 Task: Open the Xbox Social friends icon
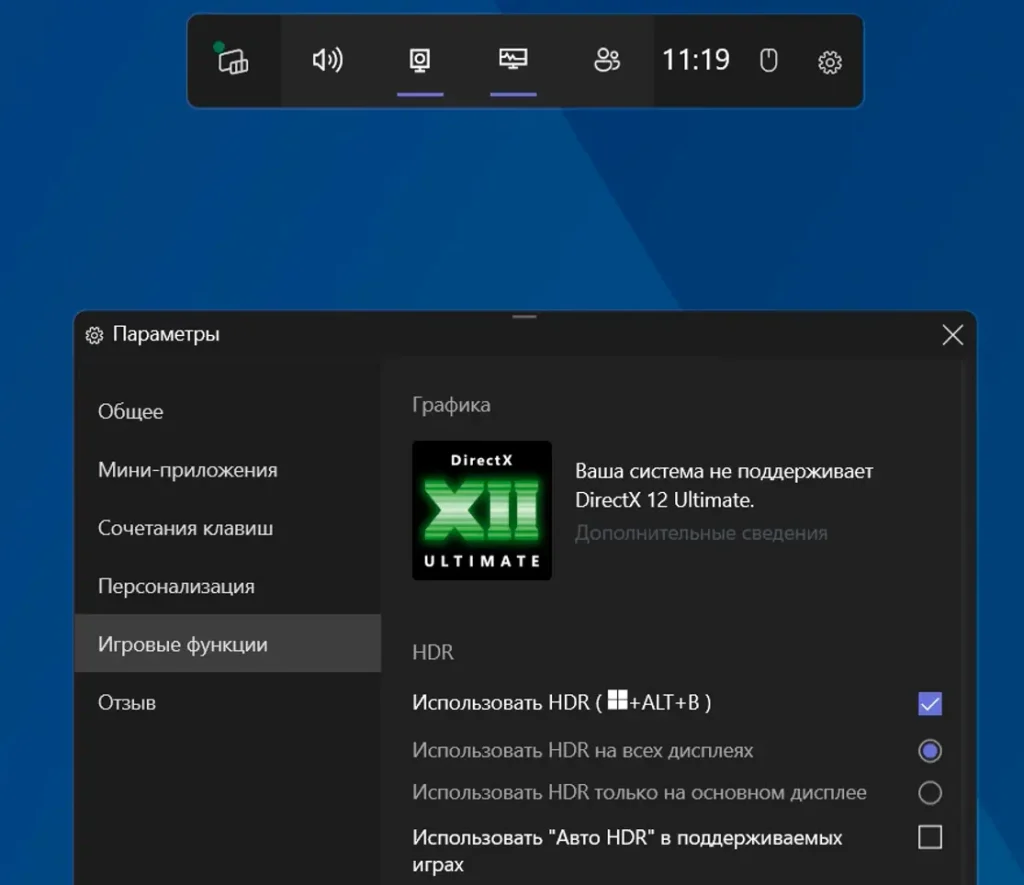(x=607, y=61)
